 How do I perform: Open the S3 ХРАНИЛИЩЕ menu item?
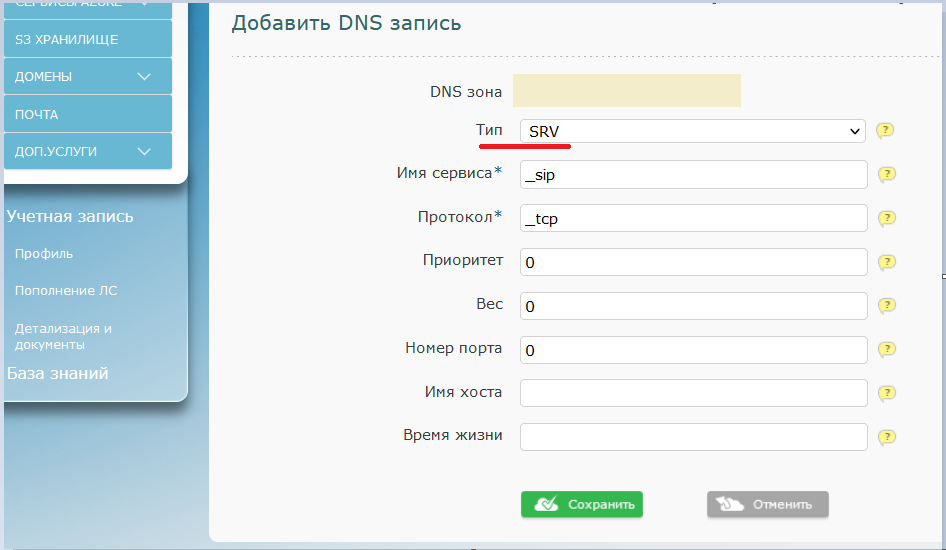click(x=88, y=39)
